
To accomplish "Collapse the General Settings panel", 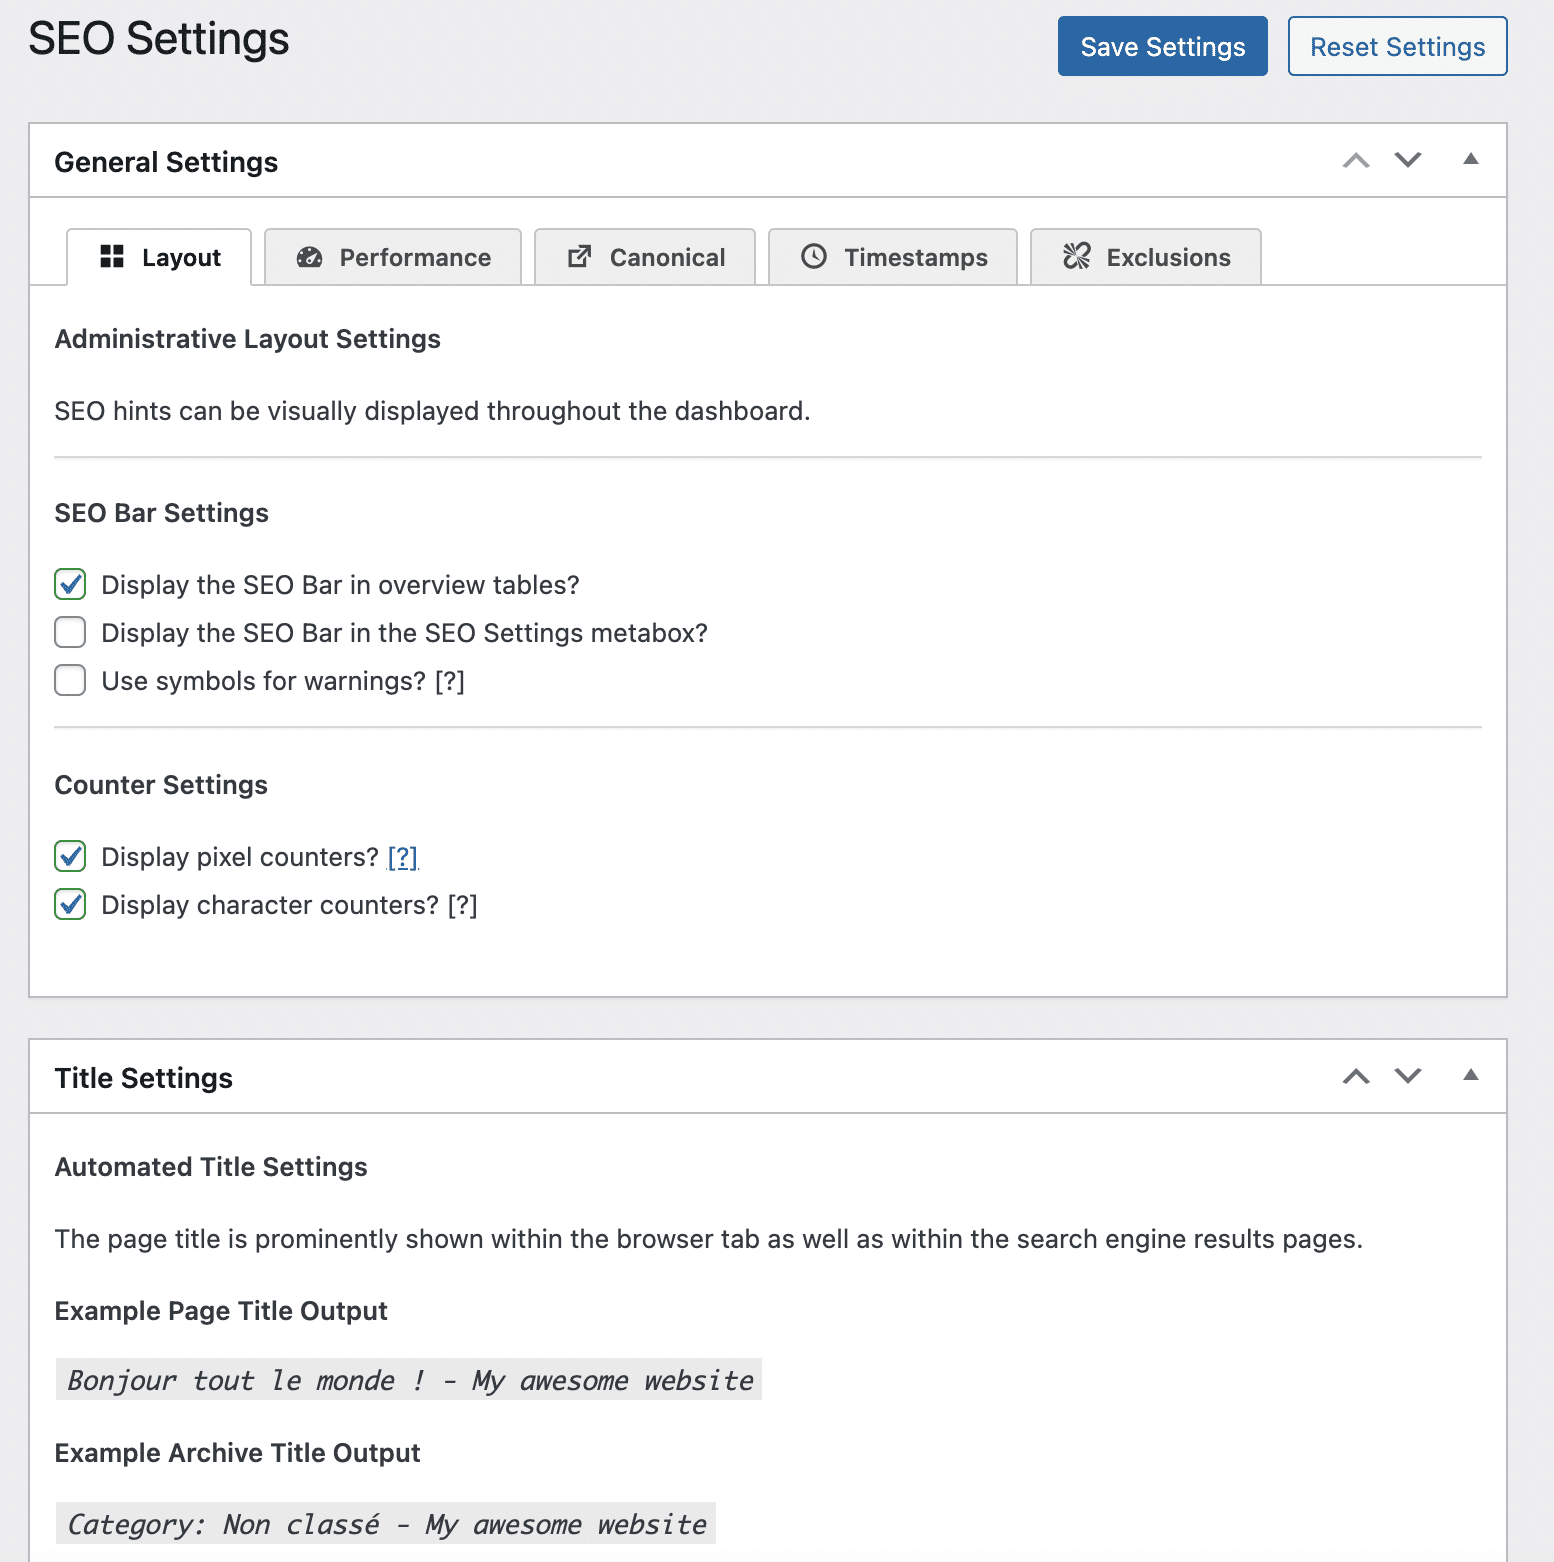I will (1471, 159).
